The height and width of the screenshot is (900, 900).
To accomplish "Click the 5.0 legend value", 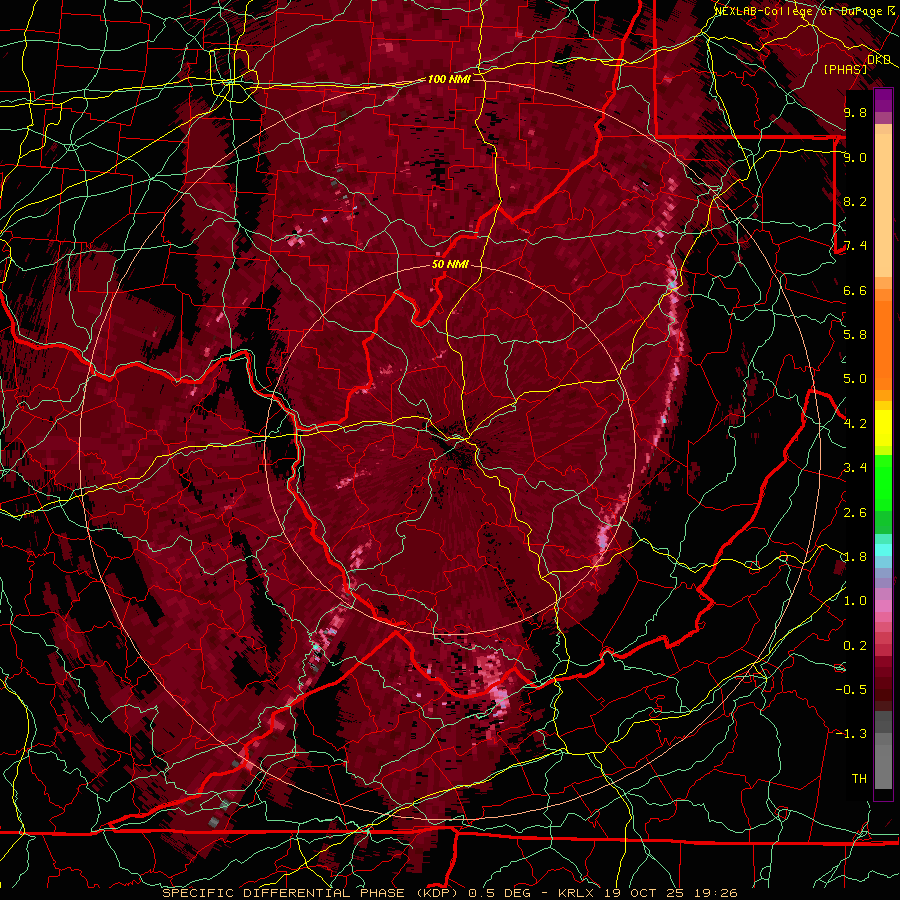I will tap(855, 379).
